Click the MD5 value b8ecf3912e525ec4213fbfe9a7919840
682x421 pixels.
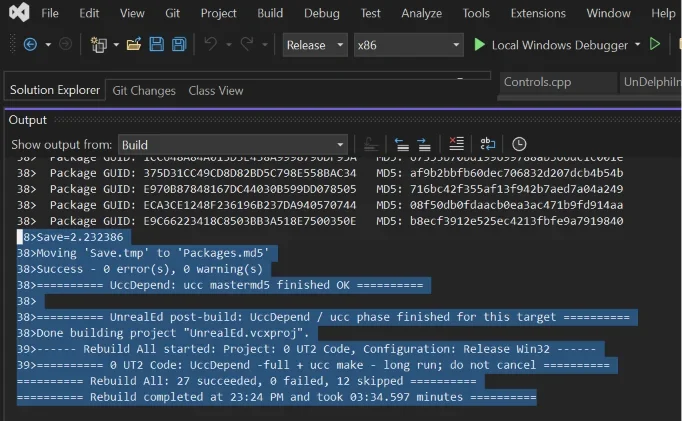pos(516,221)
